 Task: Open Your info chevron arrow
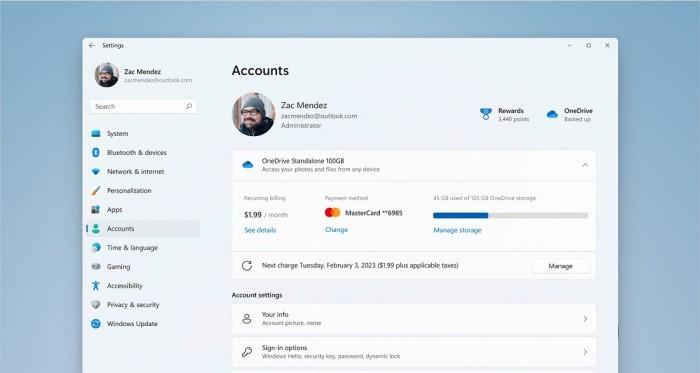click(x=585, y=319)
